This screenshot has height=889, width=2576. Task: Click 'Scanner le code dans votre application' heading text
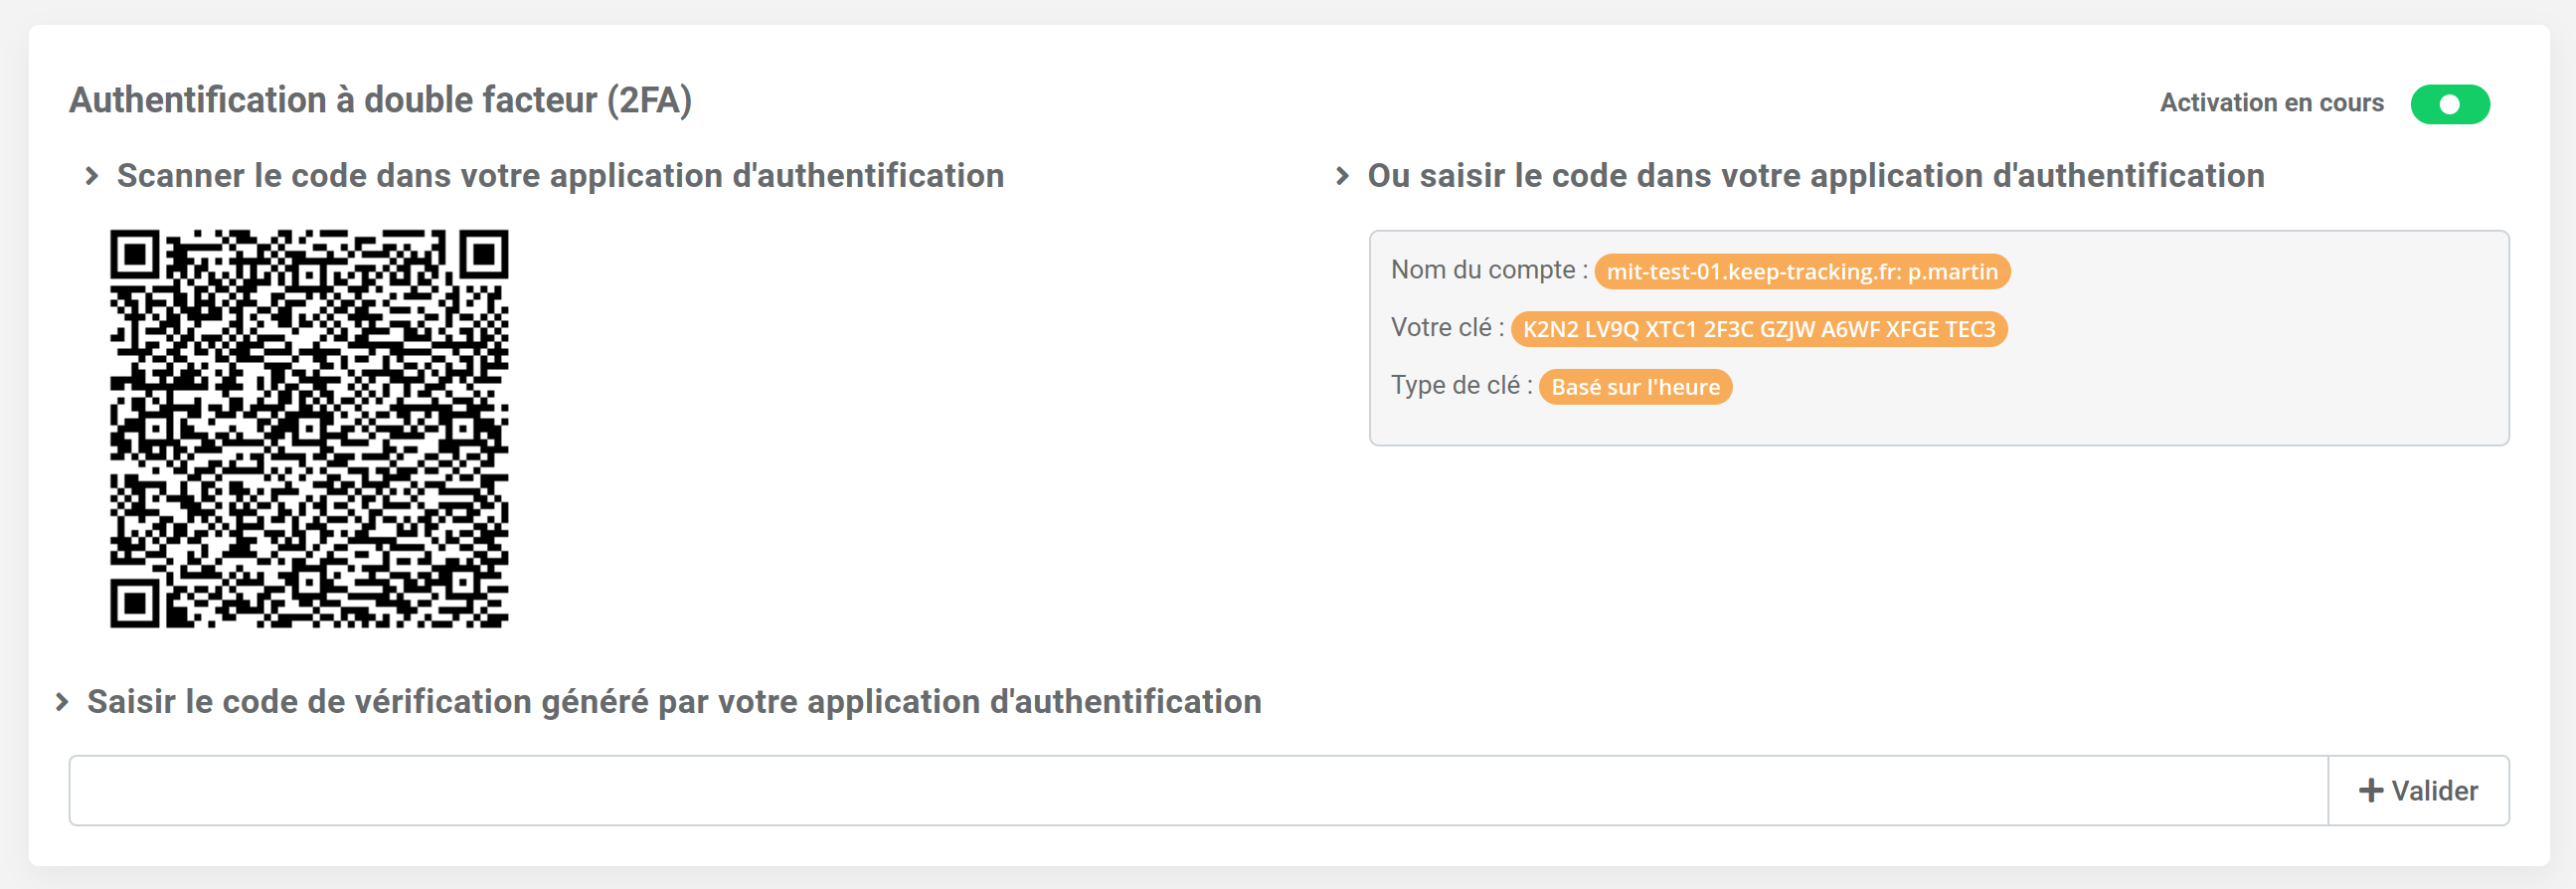(x=560, y=176)
